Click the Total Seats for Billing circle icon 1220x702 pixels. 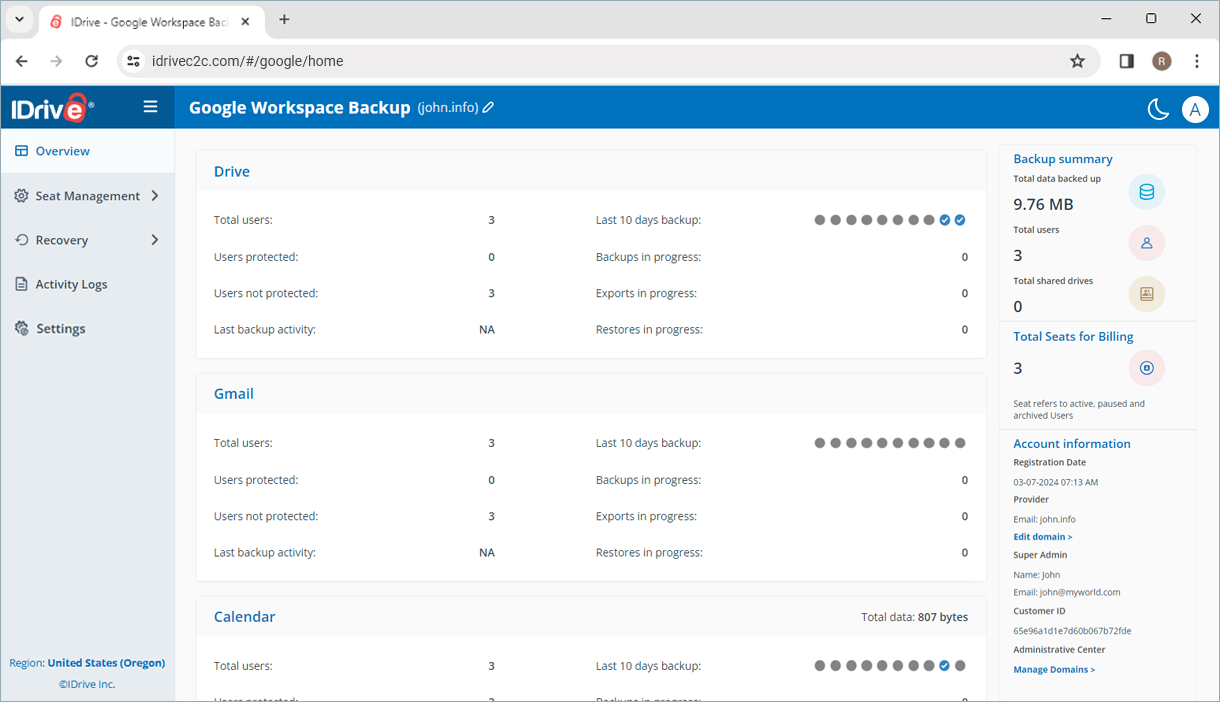point(1146,367)
